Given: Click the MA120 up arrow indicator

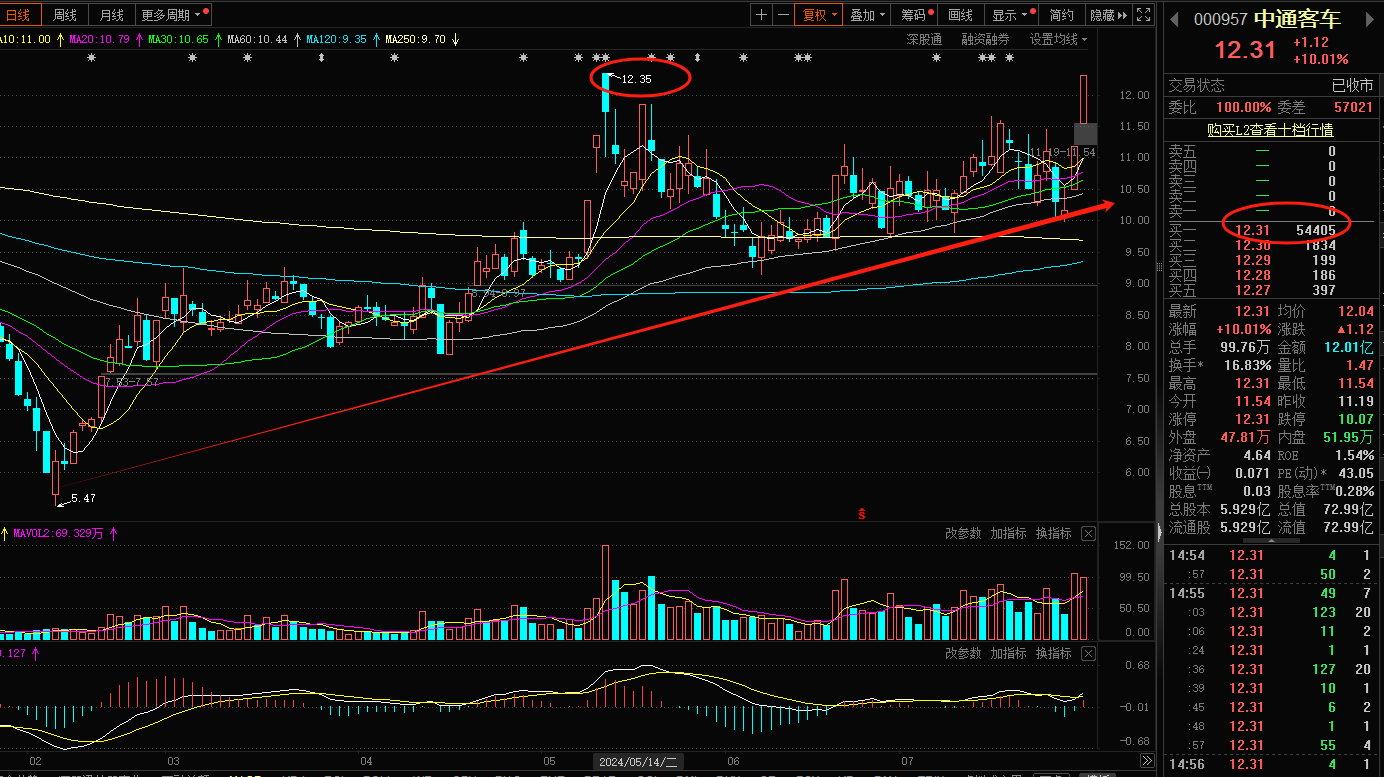Looking at the screenshot, I should (376, 40).
